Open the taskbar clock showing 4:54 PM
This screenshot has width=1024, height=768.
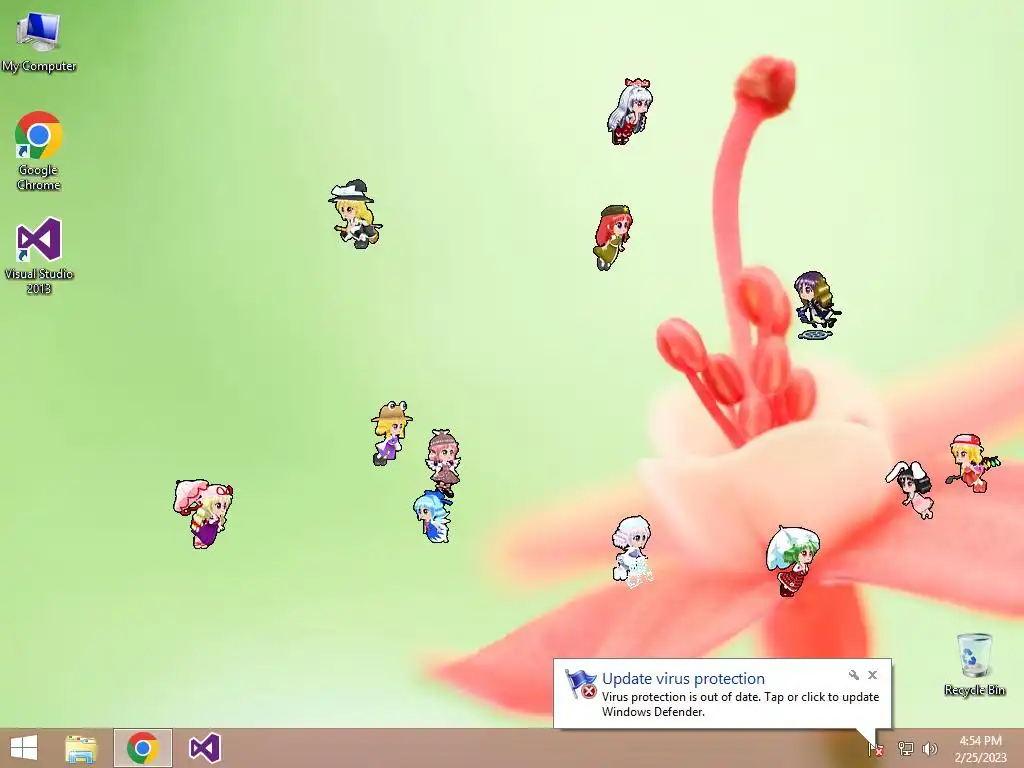point(980,749)
